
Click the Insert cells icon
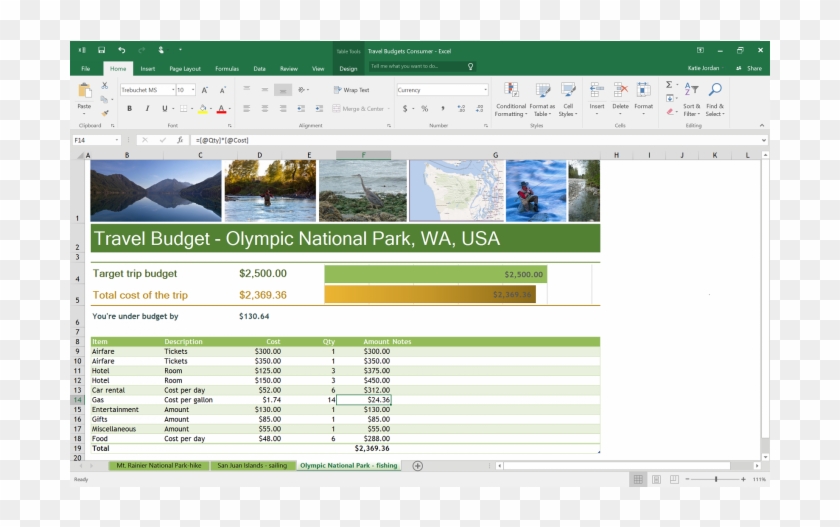click(x=597, y=90)
